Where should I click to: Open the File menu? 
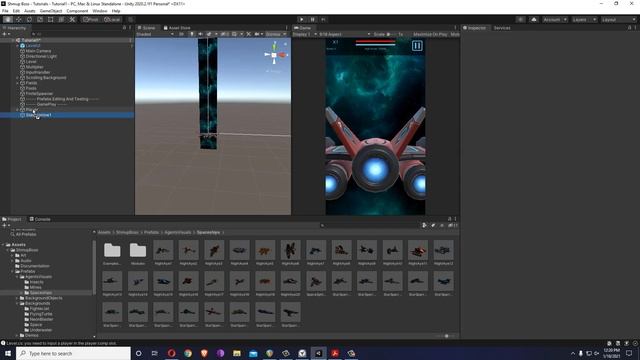5,11
